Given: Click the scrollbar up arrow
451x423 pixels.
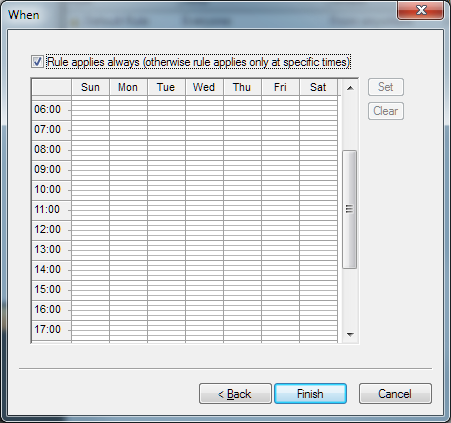Looking at the screenshot, I should [350, 88].
